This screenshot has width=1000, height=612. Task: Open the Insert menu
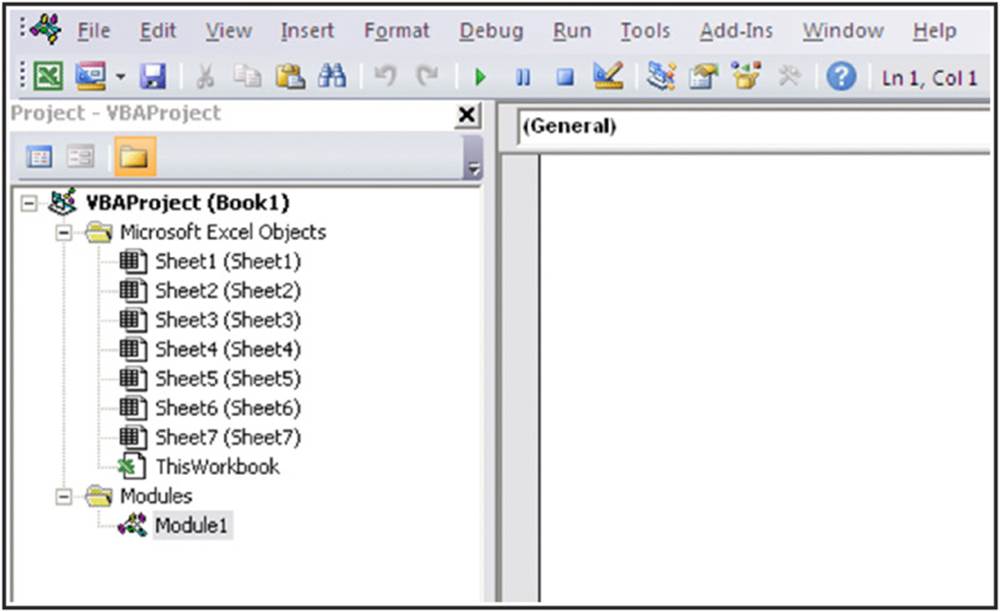tap(307, 31)
